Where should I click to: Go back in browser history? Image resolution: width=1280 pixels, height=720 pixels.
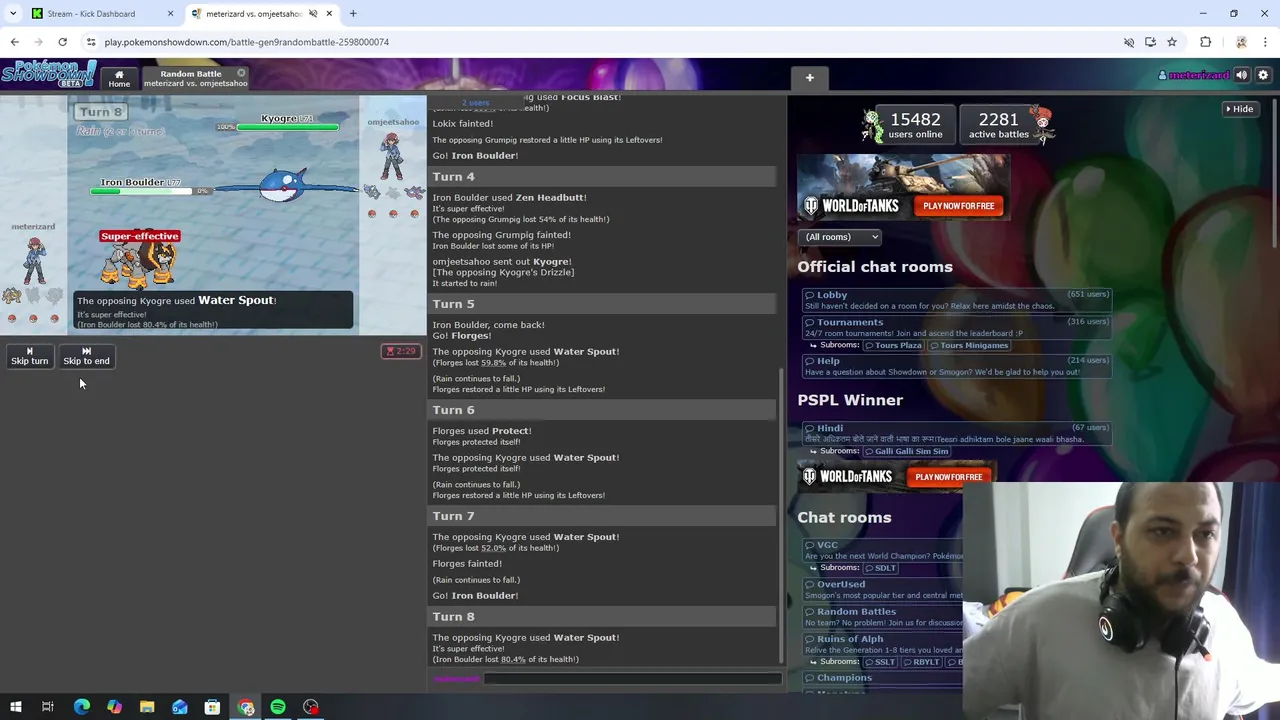15,42
